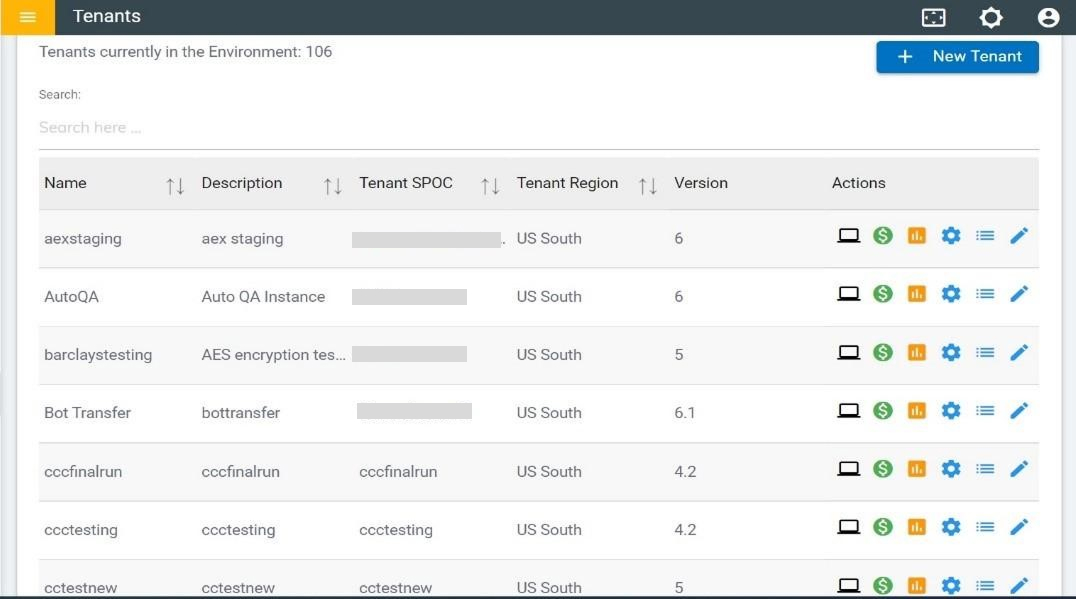1076x599 pixels.
Task: Open the list icon for cccfinalrun
Action: pos(985,468)
